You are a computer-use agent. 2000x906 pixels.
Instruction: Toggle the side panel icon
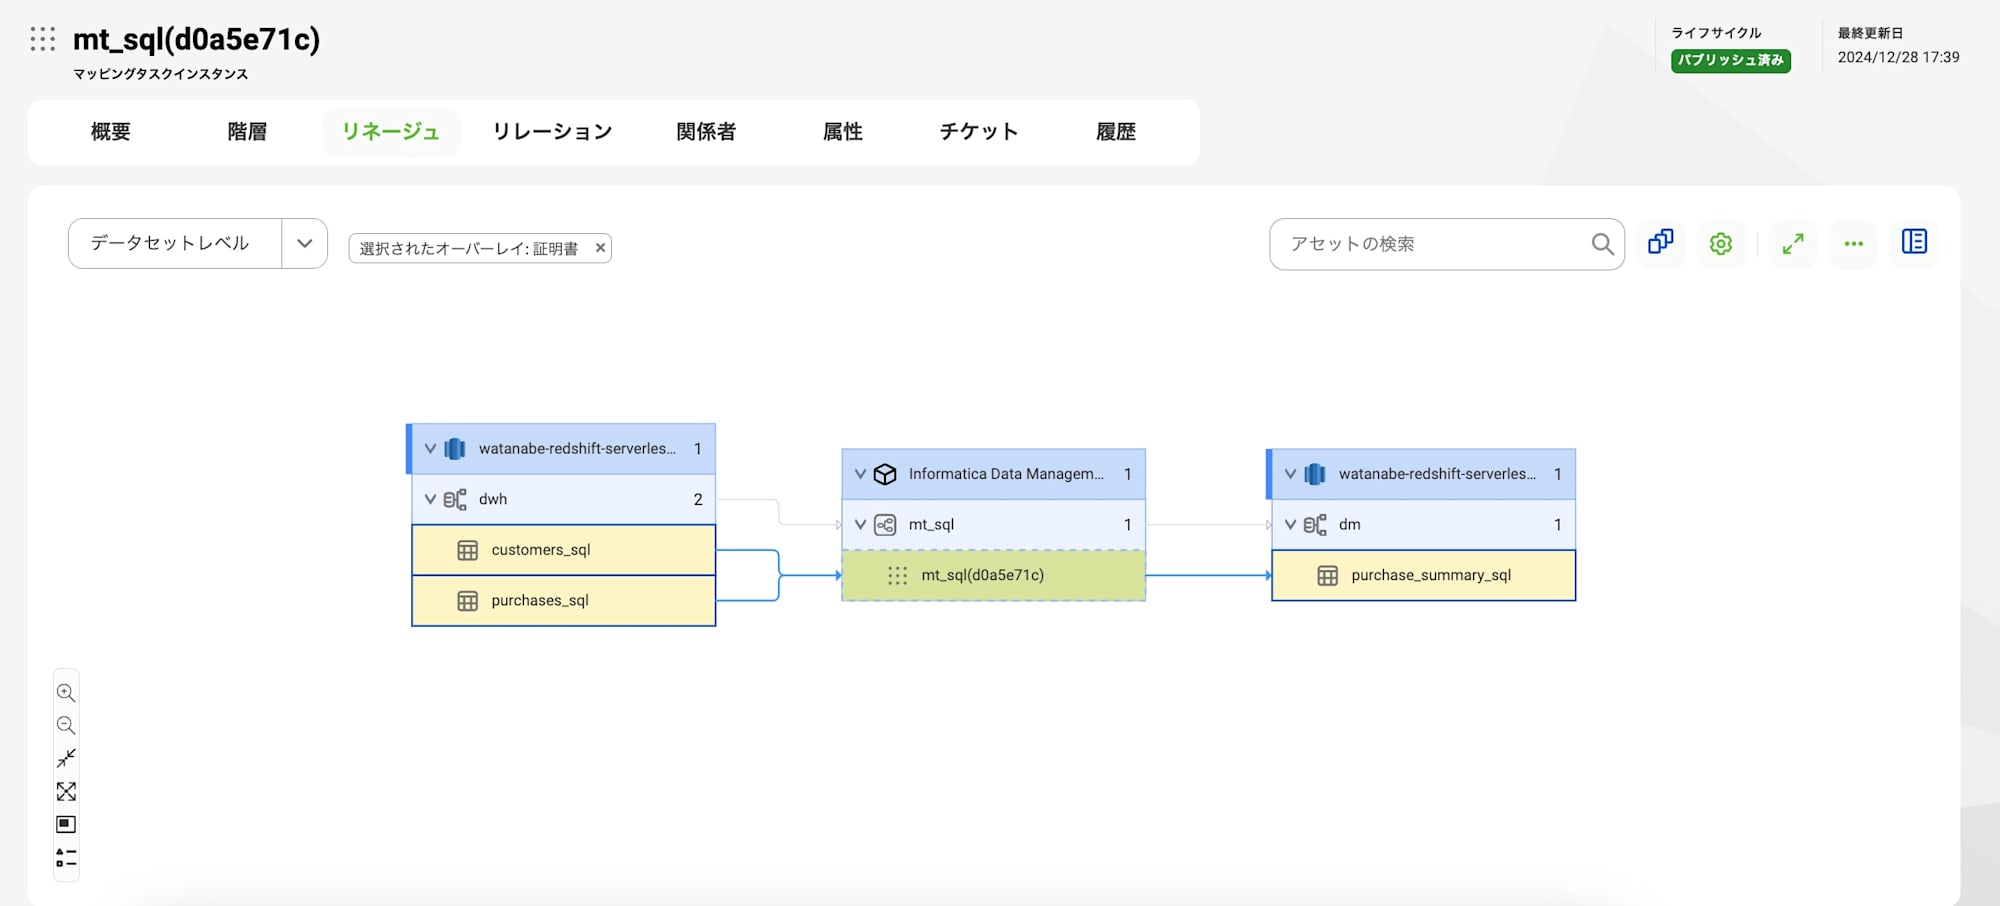[x=1915, y=242]
